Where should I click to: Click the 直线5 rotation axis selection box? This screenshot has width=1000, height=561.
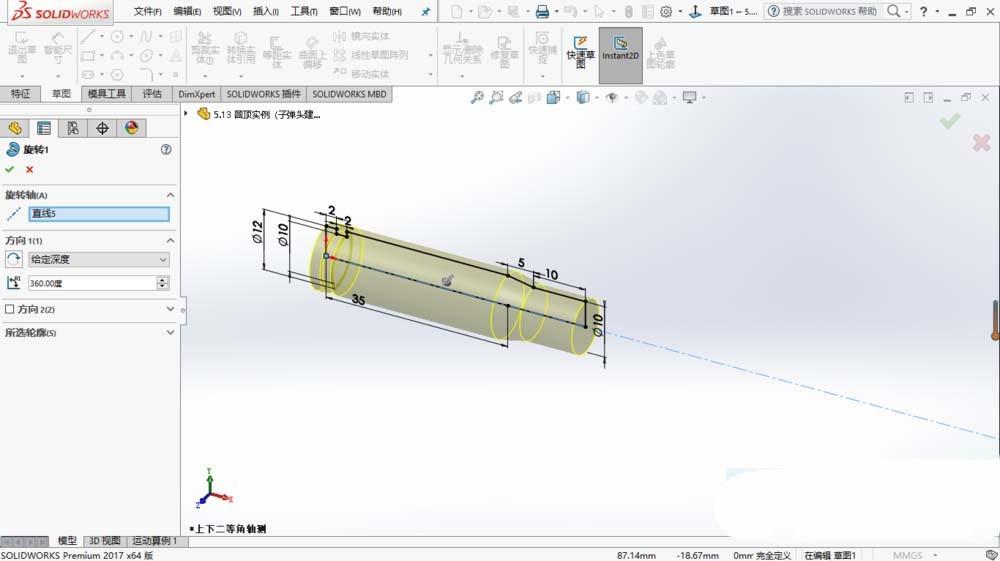(99, 214)
